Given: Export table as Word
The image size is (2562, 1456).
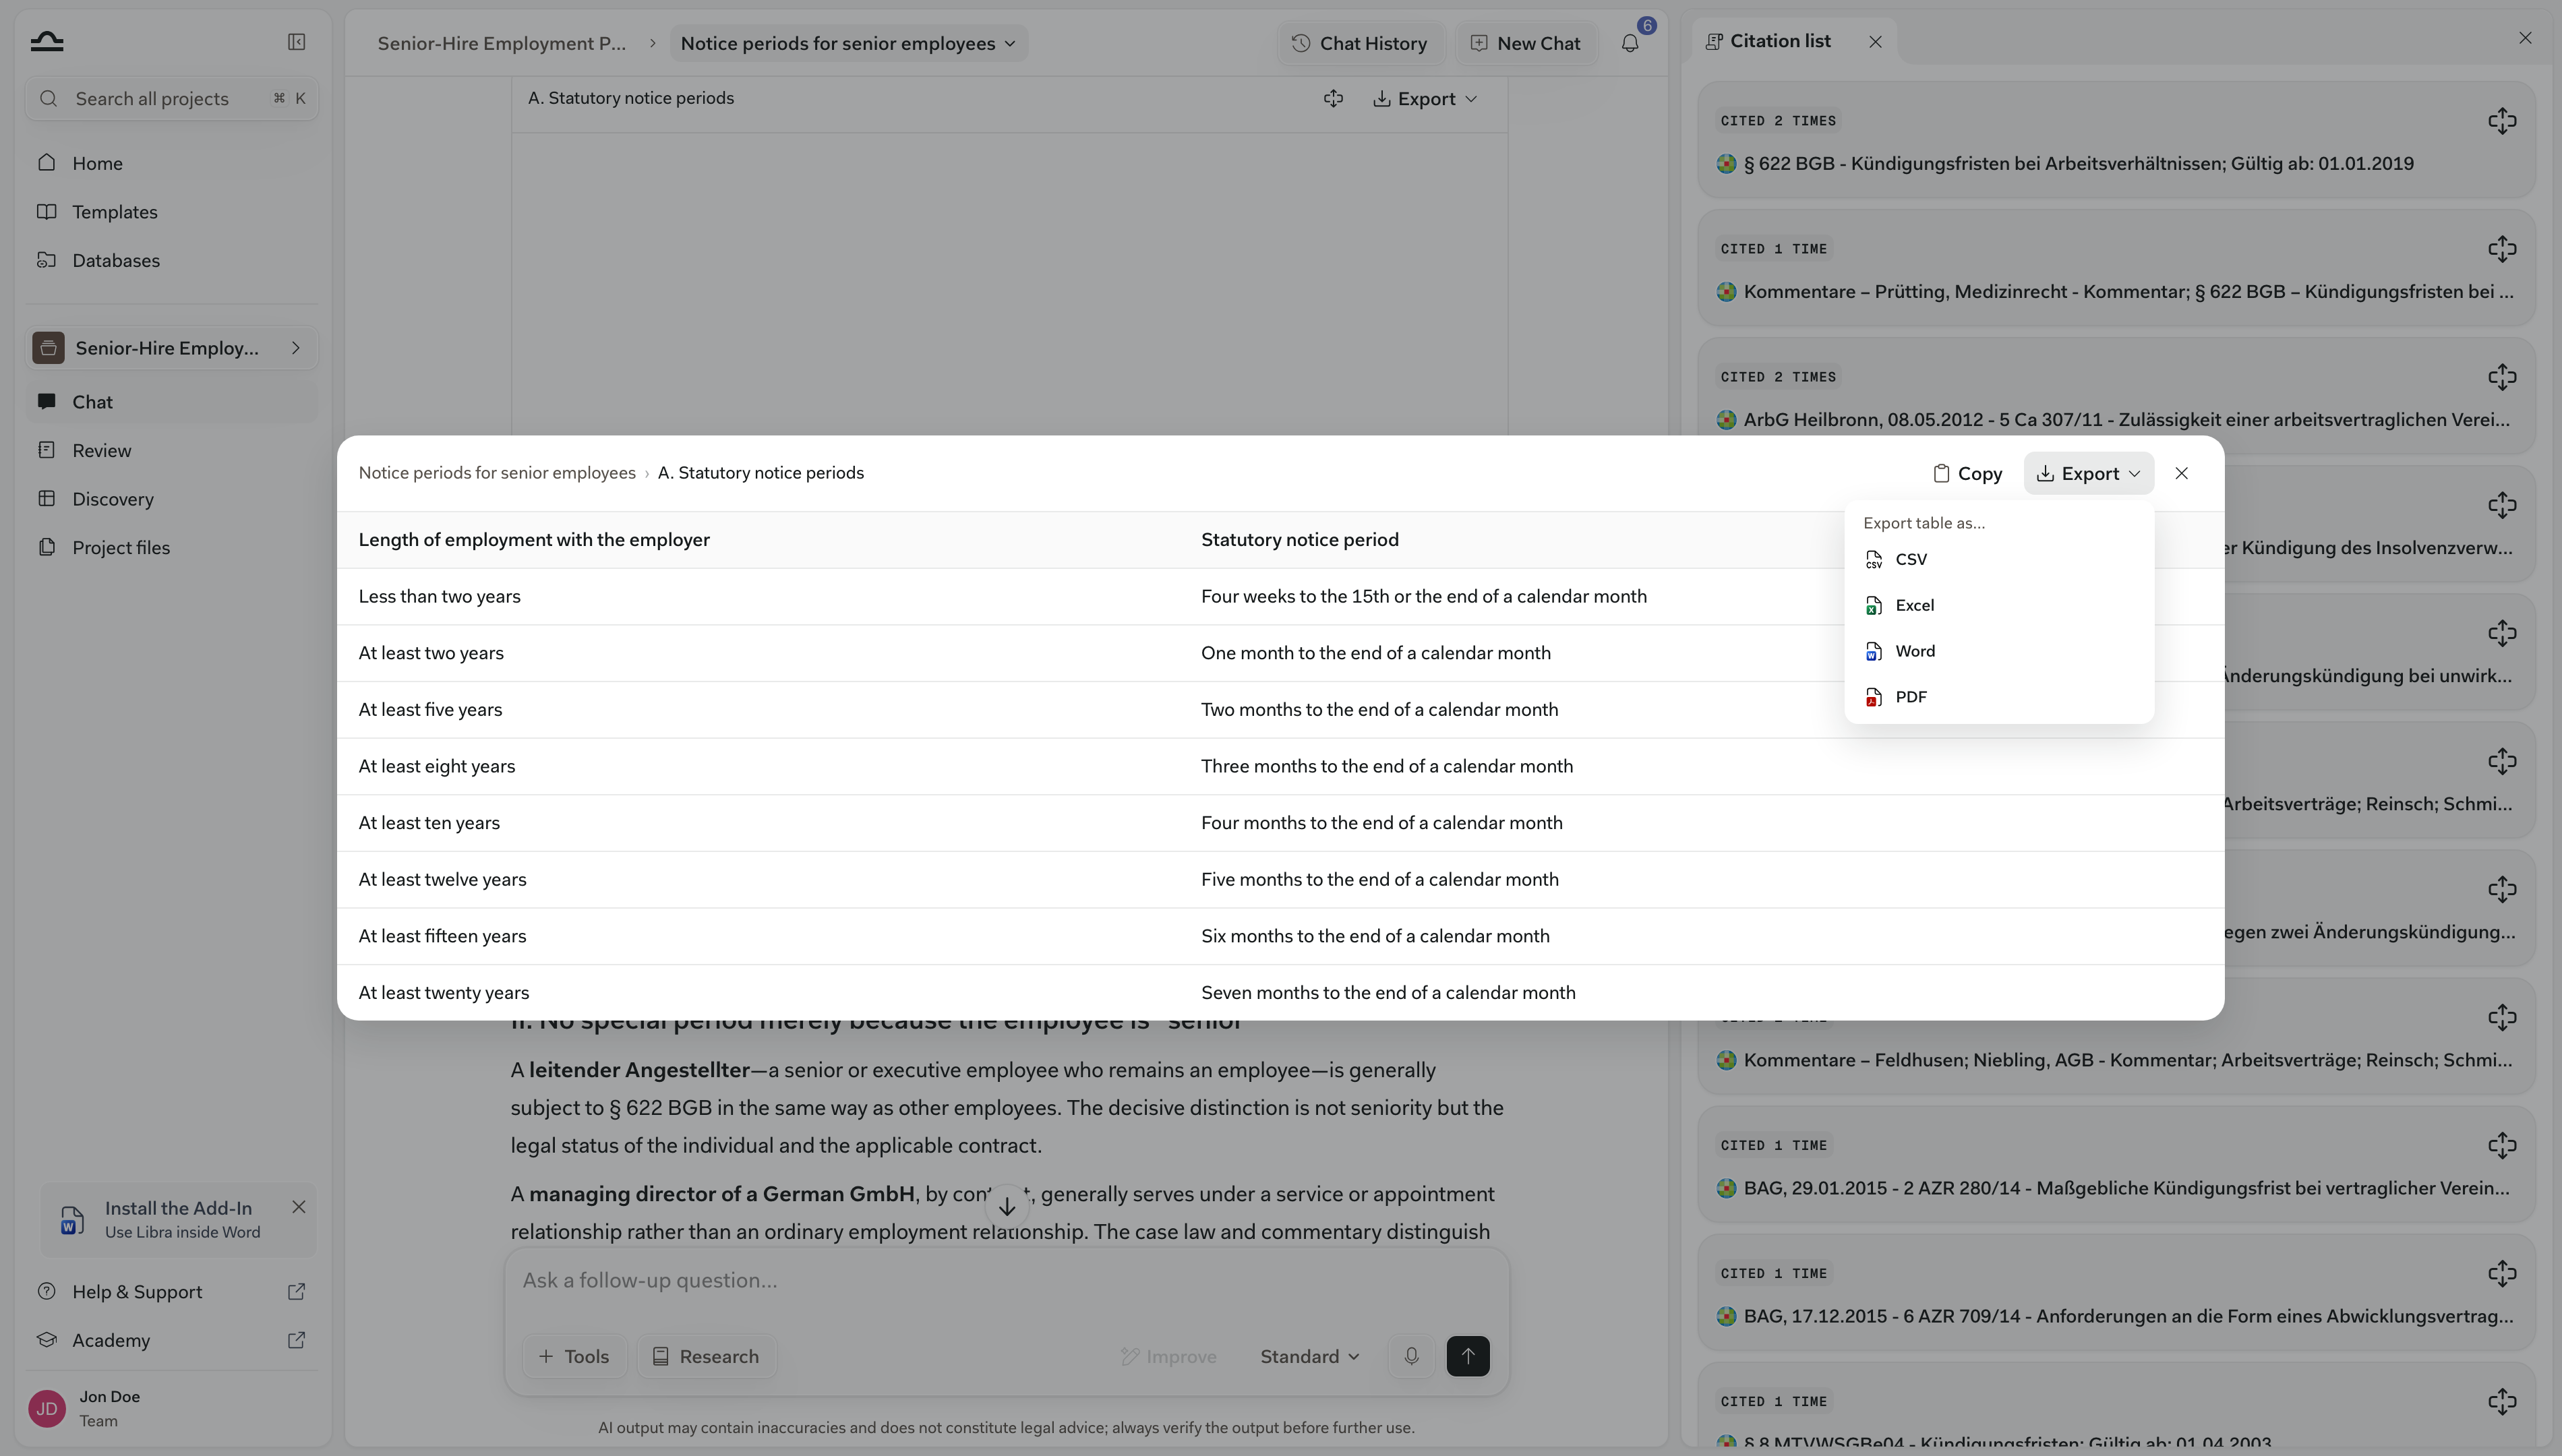Looking at the screenshot, I should (x=1998, y=651).
